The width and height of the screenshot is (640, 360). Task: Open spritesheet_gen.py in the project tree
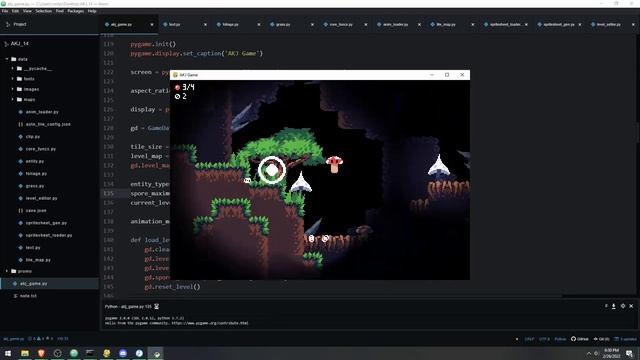pos(46,223)
